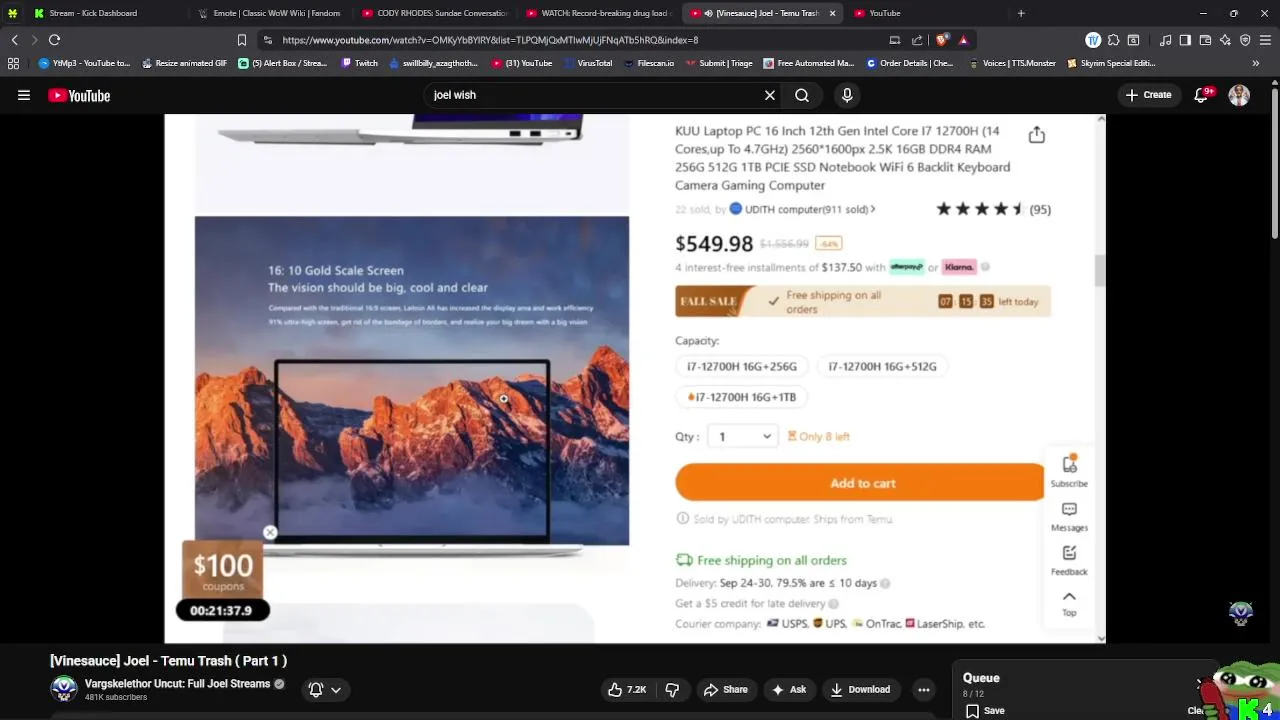Open the swillbilly_azagthoth bookmark
Viewport: 1280px width, 720px height.
433,63
